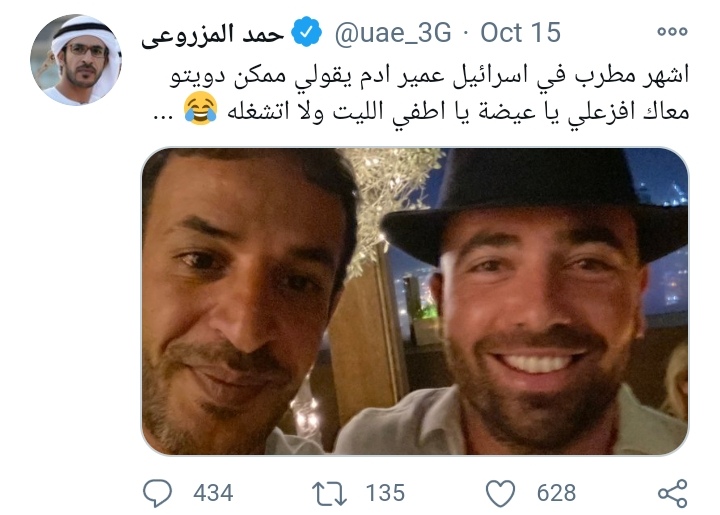Screen dimensions: 720x515
Task: Like the tweet with the heart icon
Action: pyautogui.click(x=501, y=493)
